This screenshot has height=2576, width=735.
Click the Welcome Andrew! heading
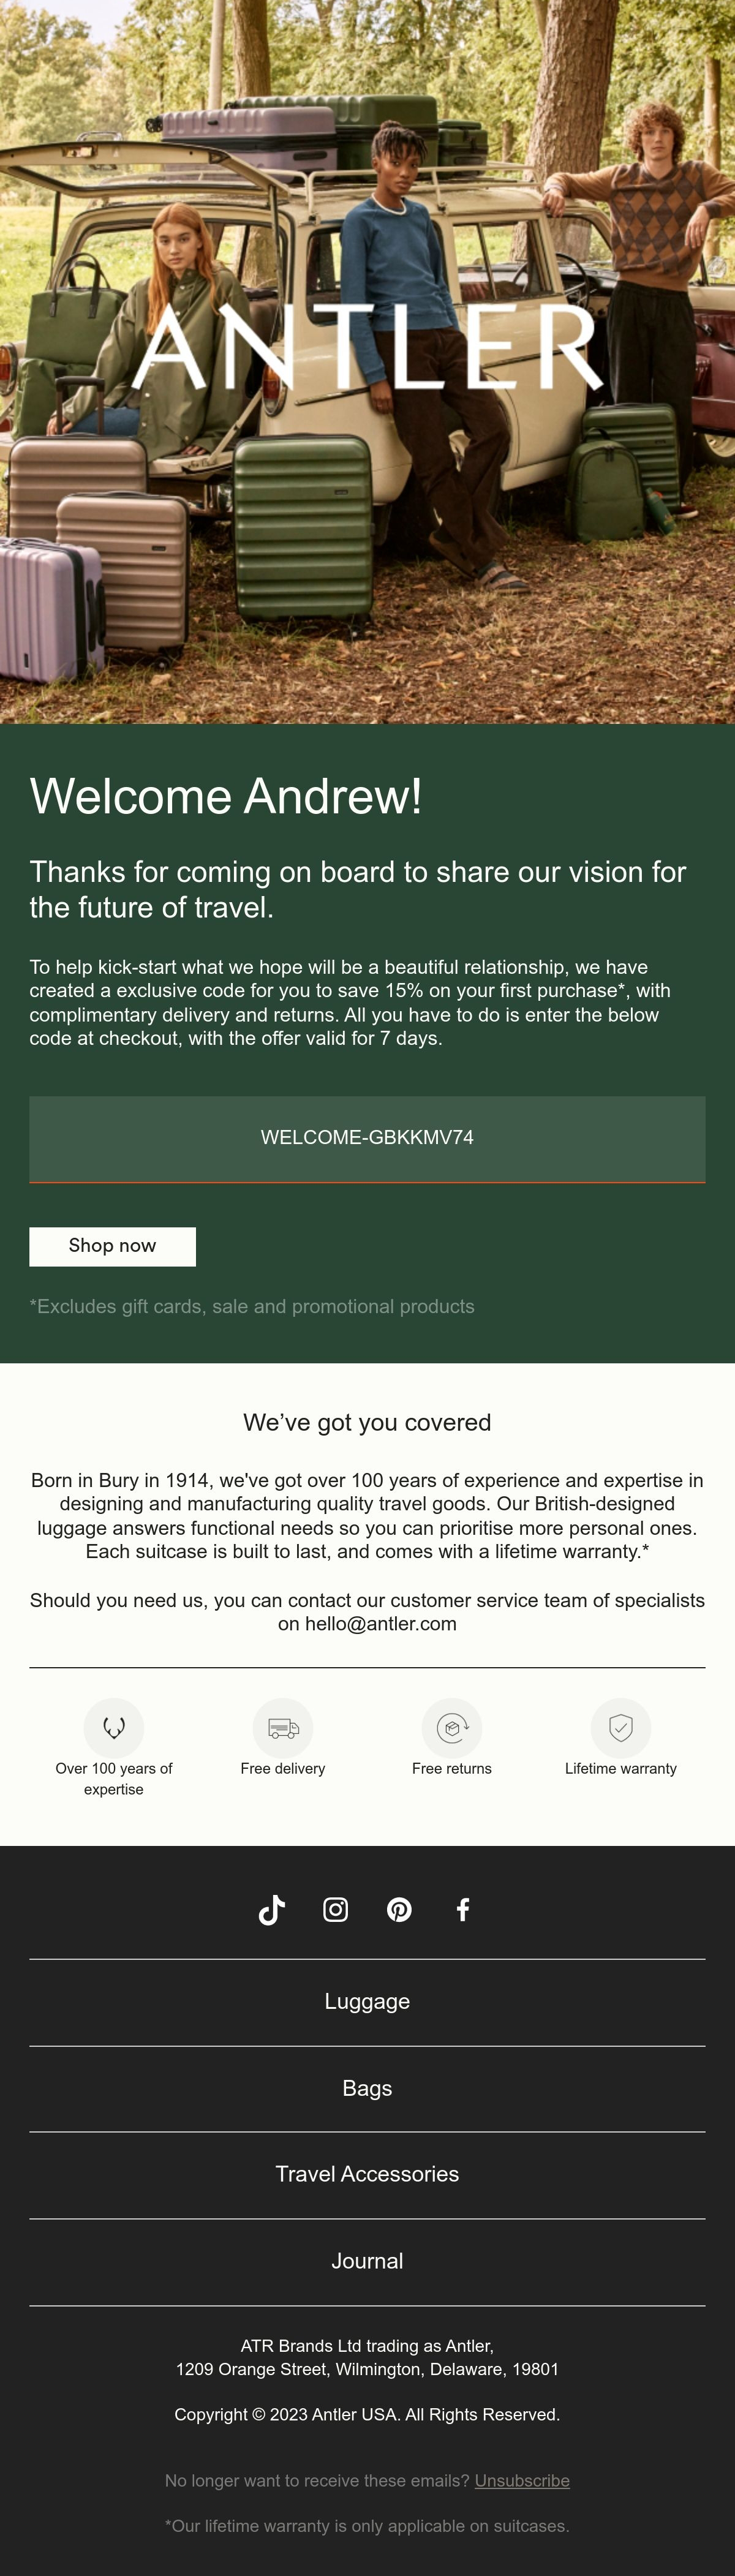(226, 797)
